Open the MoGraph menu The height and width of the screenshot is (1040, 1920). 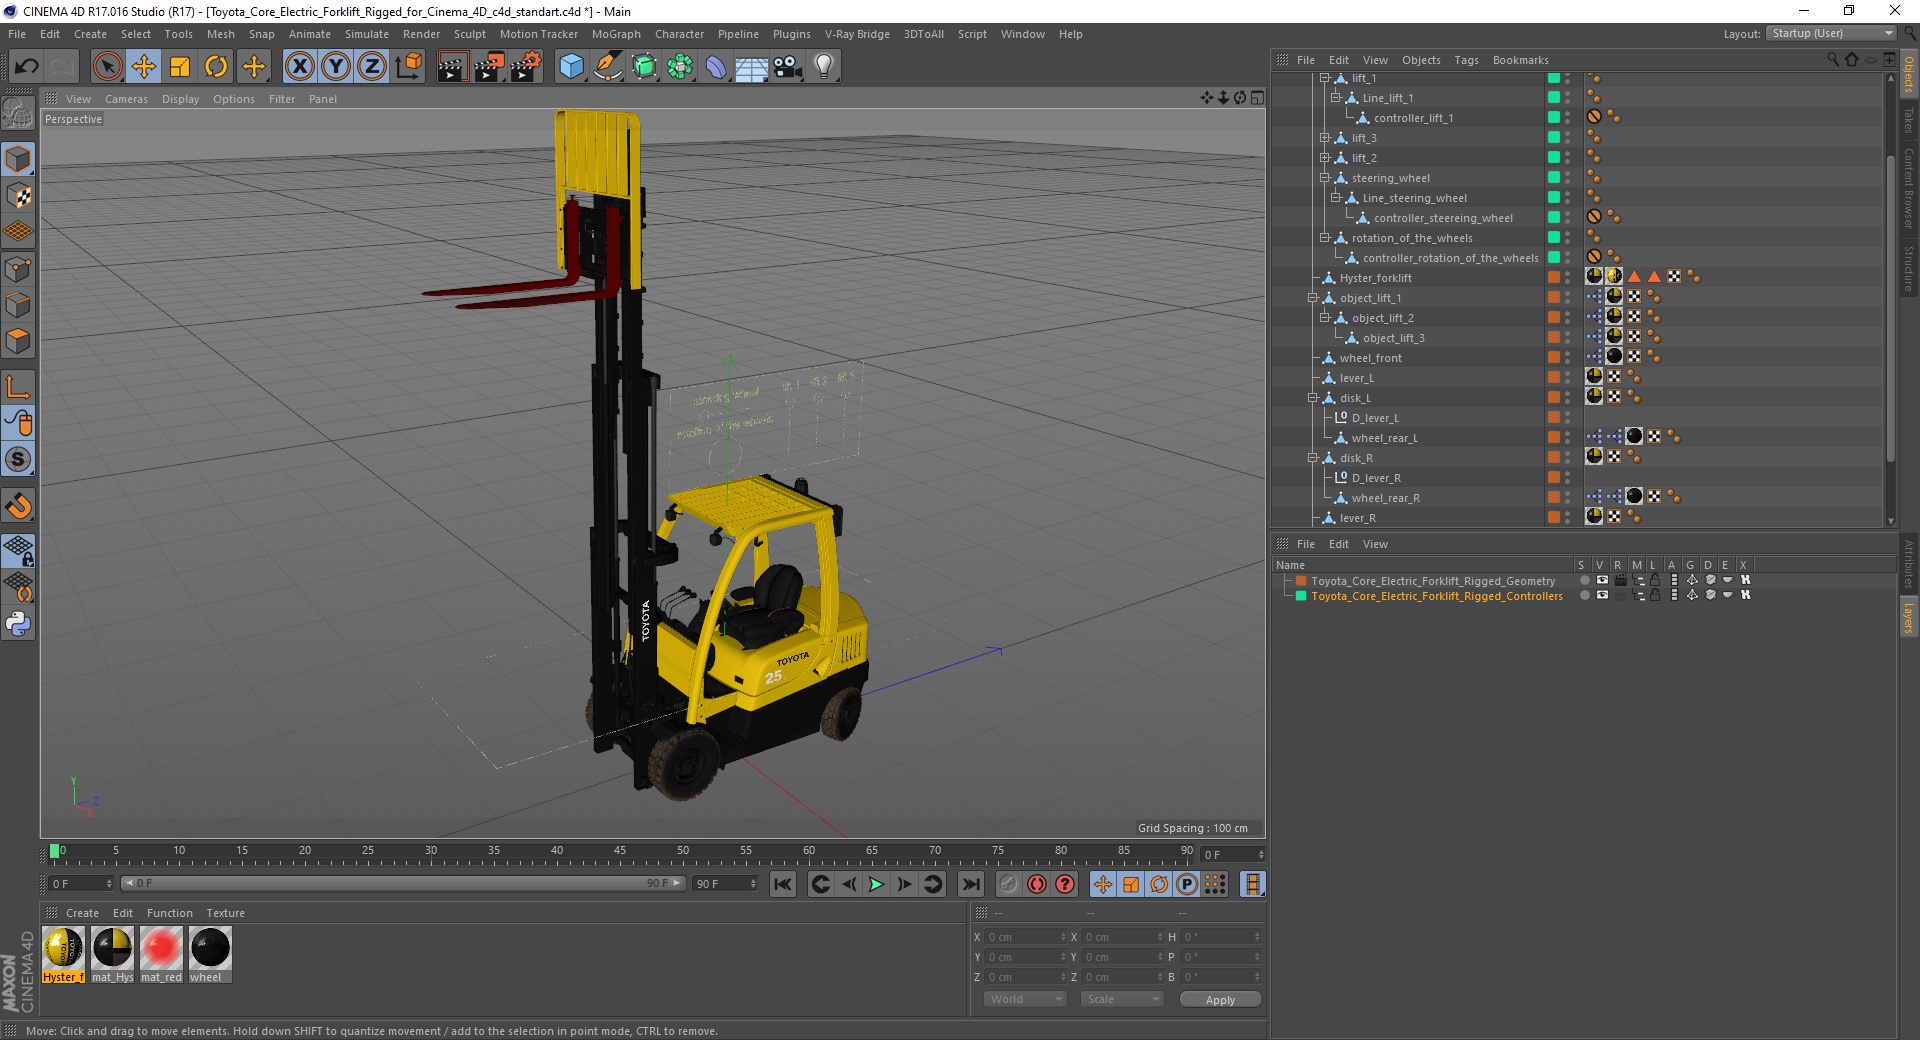pos(616,34)
